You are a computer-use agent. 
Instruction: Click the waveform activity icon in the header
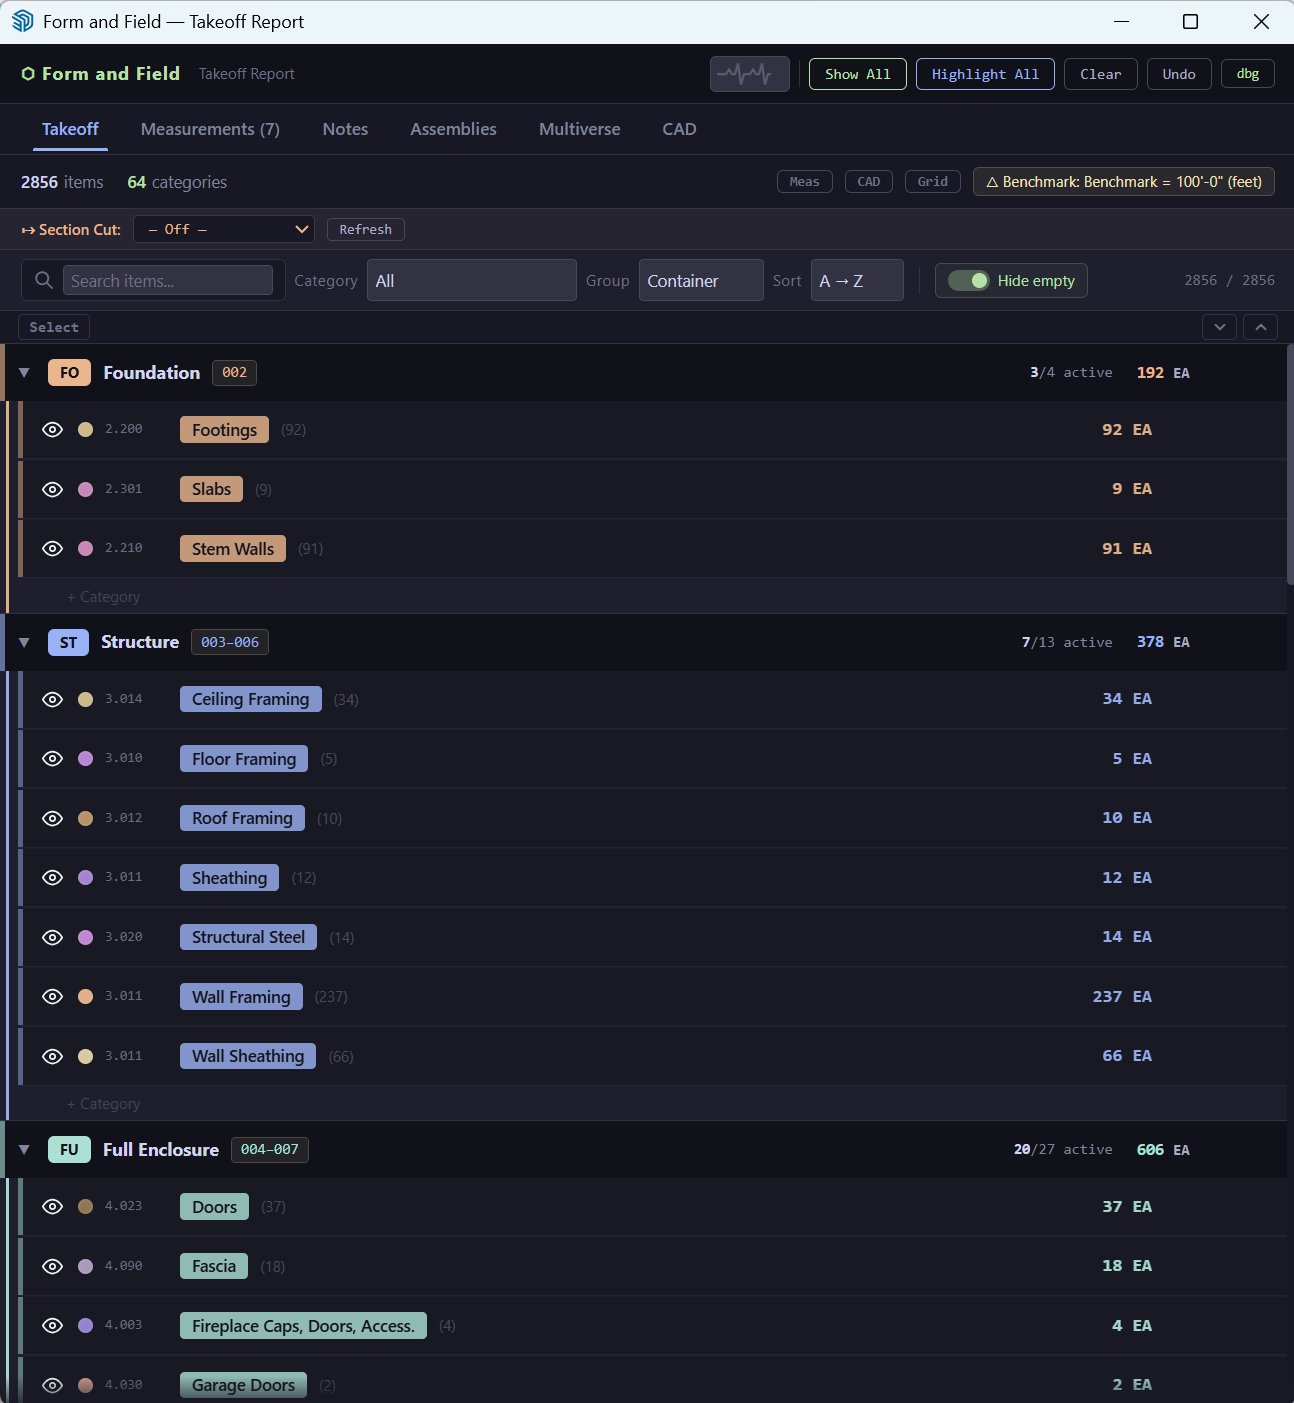750,73
